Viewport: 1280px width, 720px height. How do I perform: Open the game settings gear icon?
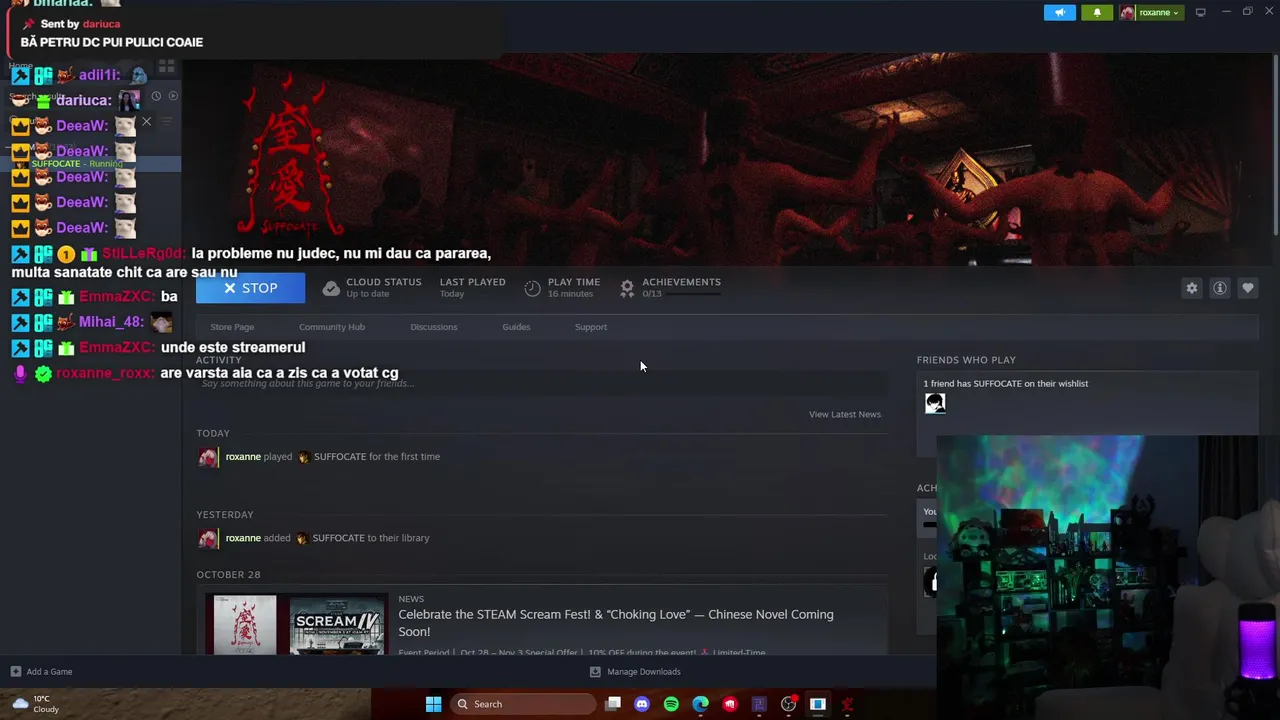tap(1191, 288)
